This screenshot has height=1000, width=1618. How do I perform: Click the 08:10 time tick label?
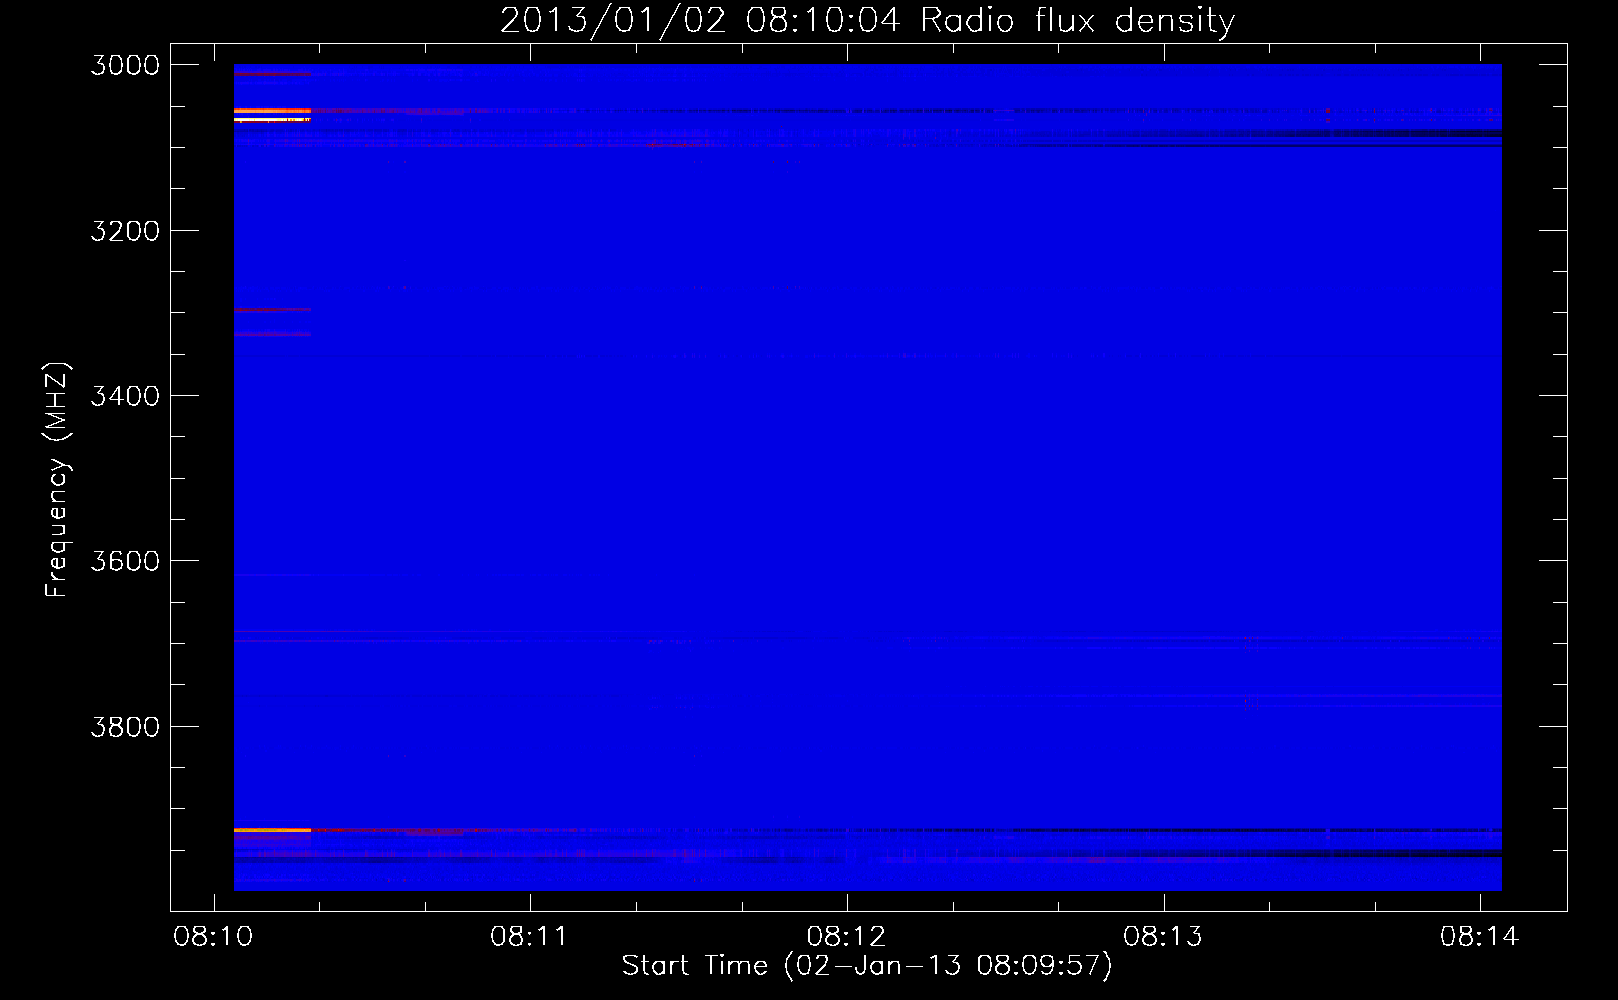[213, 937]
